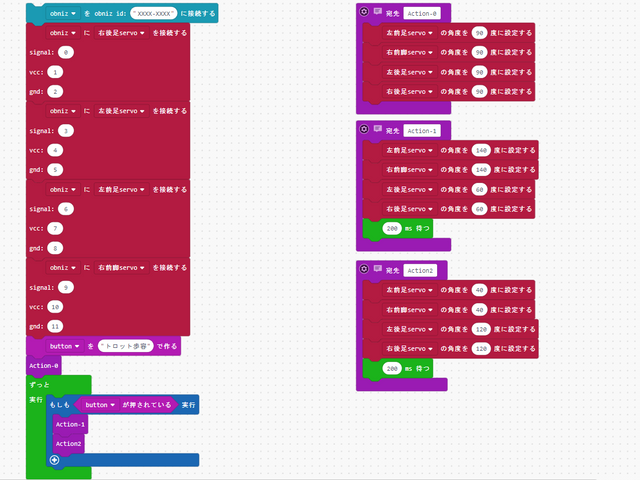Open gear settings on Action-1 function block
Viewport: 640px width, 480px height.
(x=363, y=130)
